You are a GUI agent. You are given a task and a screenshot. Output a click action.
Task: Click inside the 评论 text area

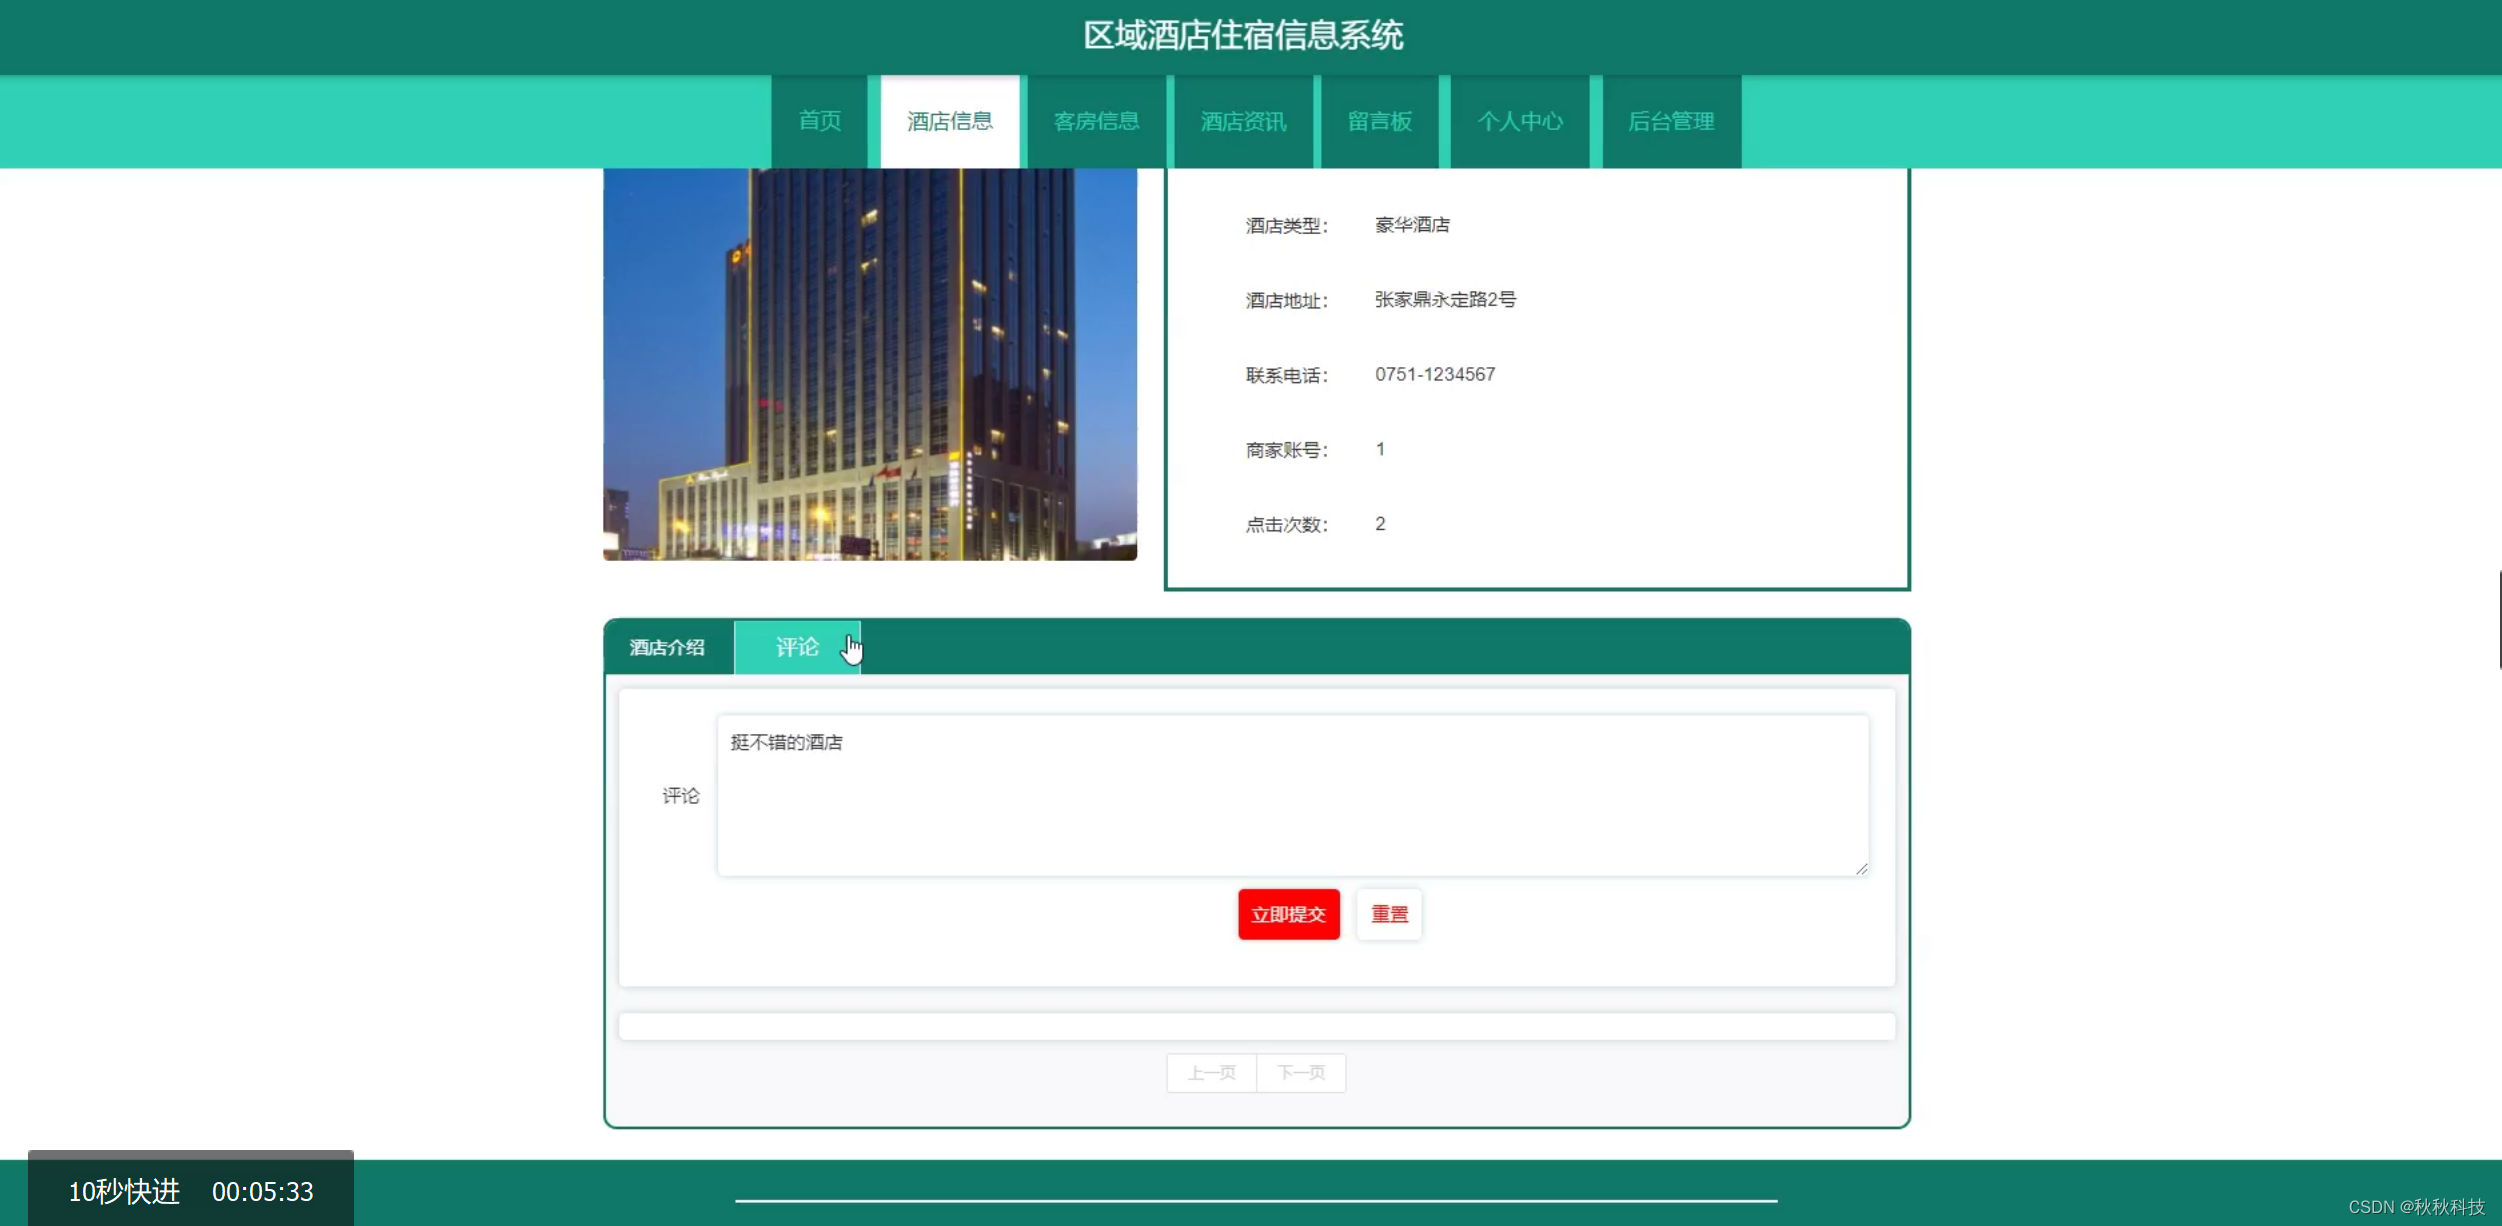[1291, 800]
